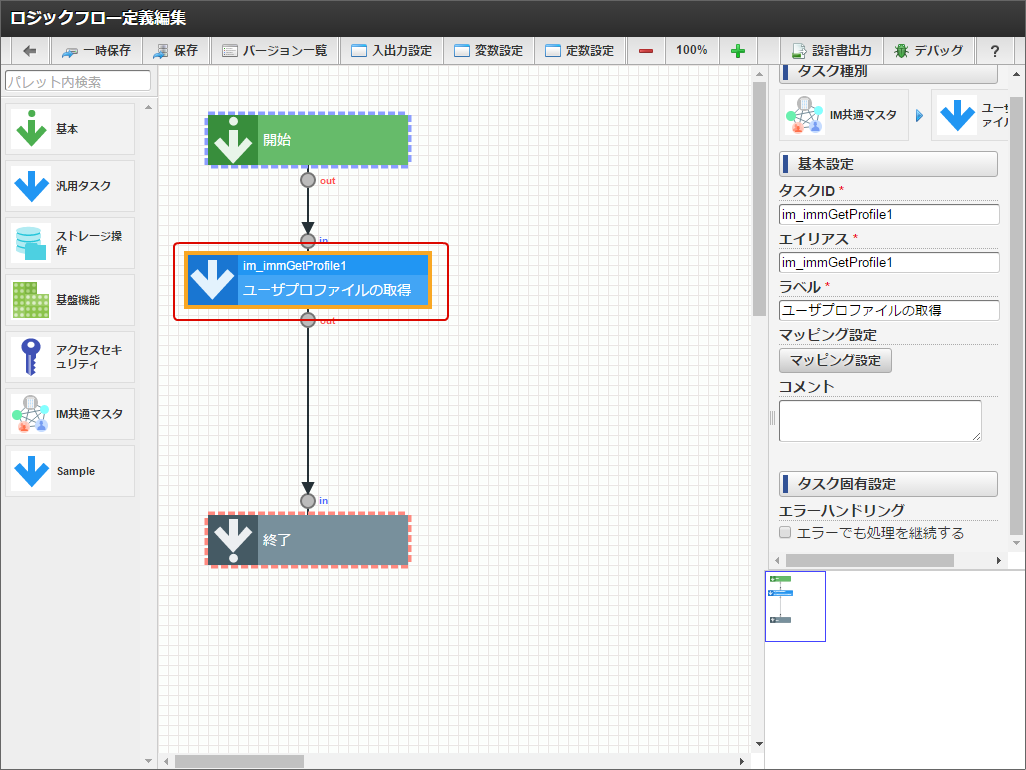
Task: Expand the IM共通マスタ palette category
Action: click(70, 414)
